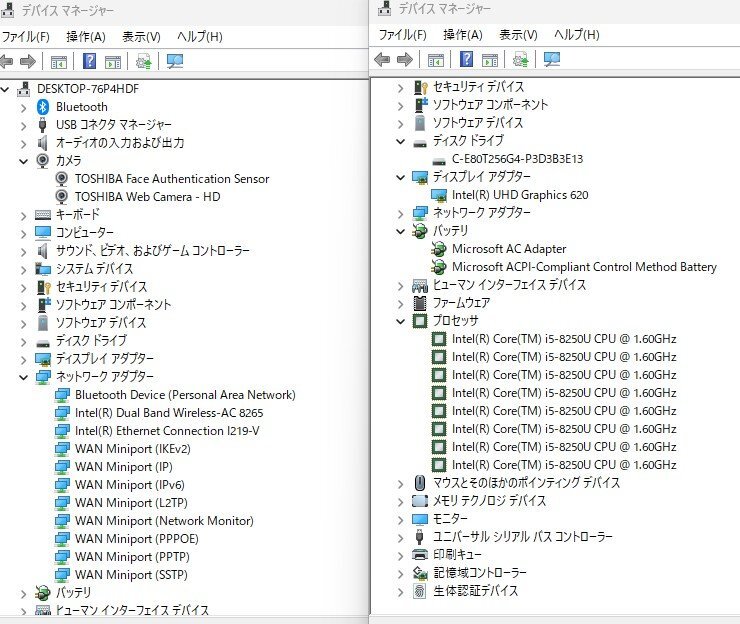Click the mouse icon for マウスとそのほかのポインティング デバイス

pos(420,482)
